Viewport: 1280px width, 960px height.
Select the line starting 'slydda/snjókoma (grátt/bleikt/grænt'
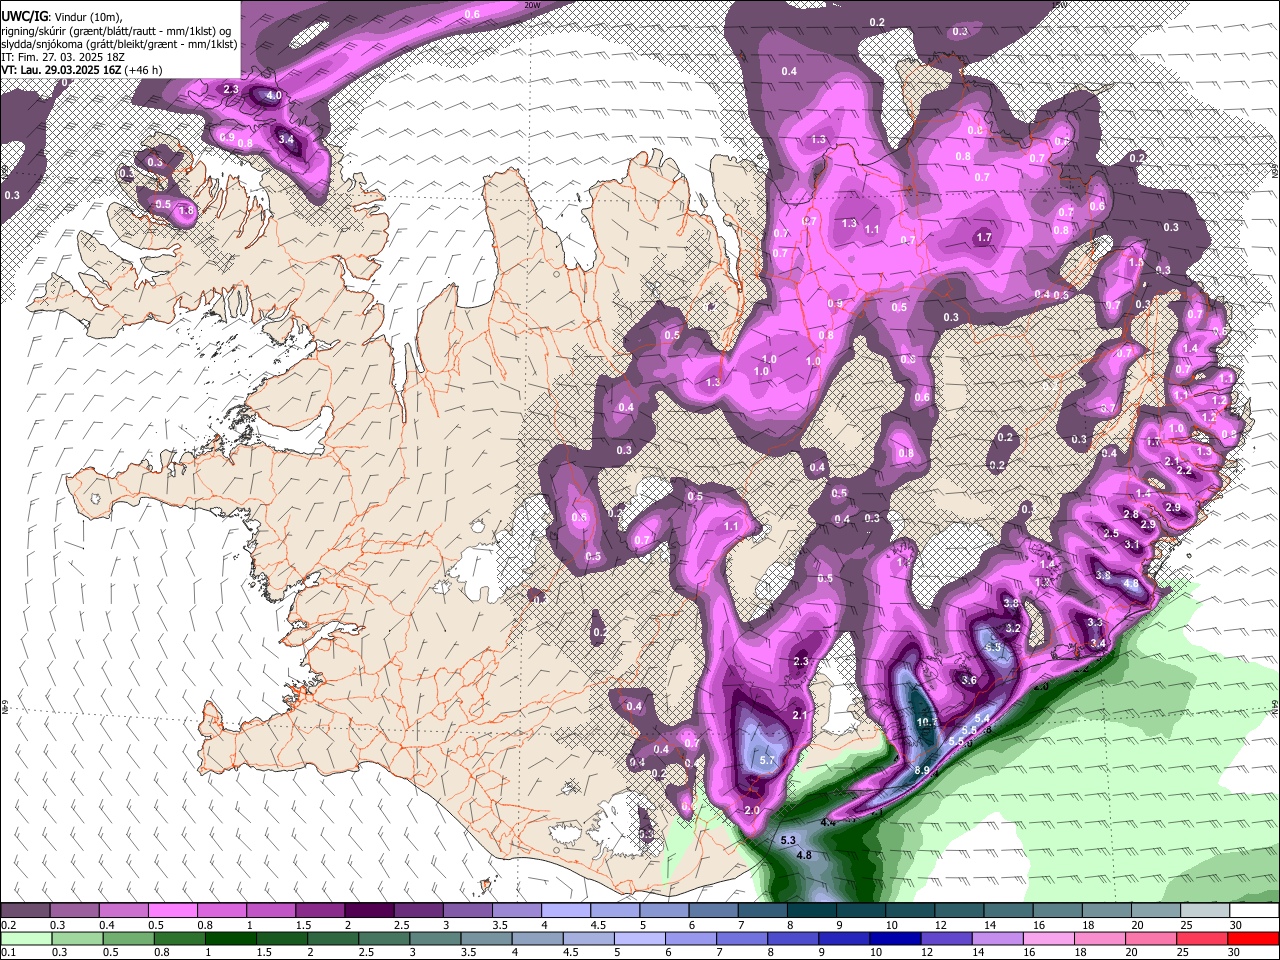(x=119, y=44)
